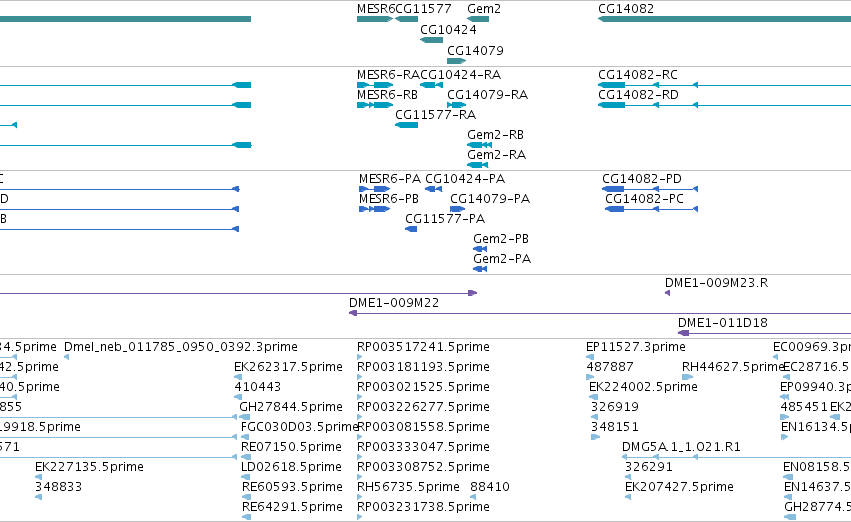The height and width of the screenshot is (522, 851).
Task: Open RP003081558.5prime feature
Action: (423, 427)
